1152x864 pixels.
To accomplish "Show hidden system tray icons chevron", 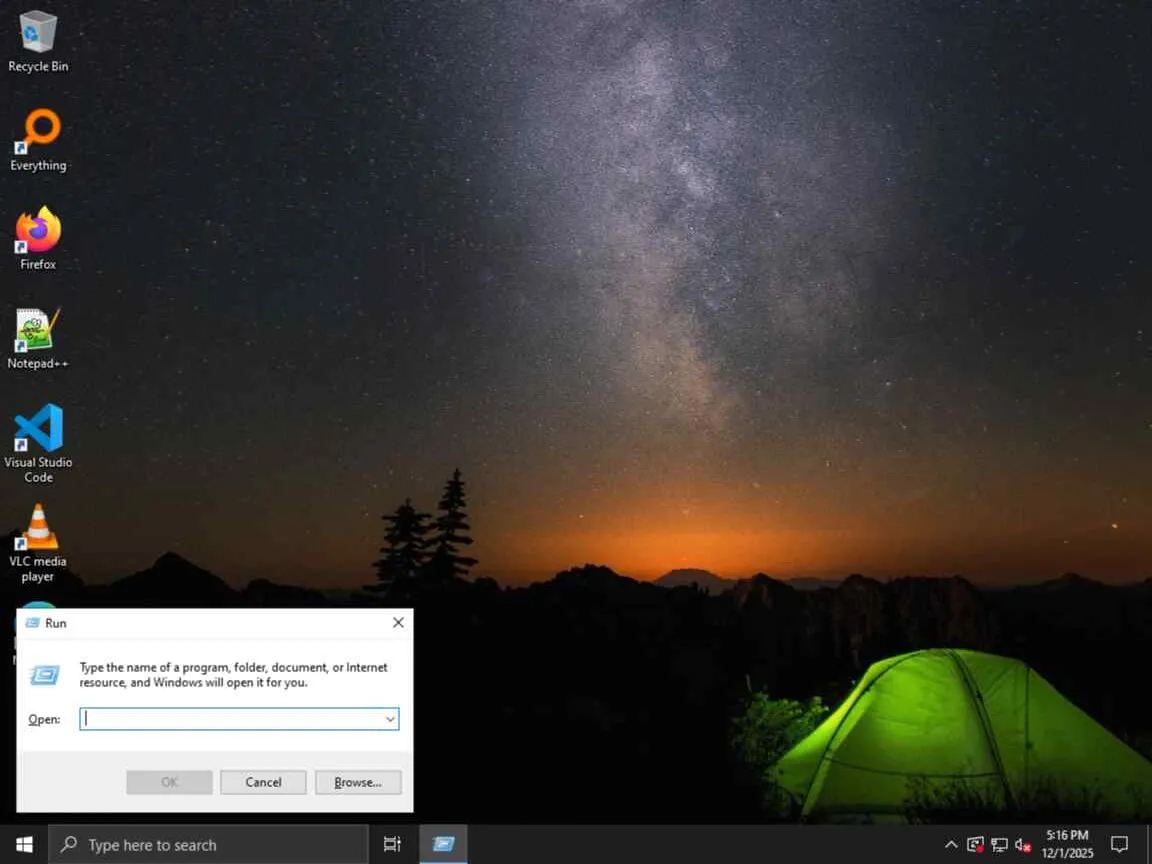I will (x=951, y=845).
